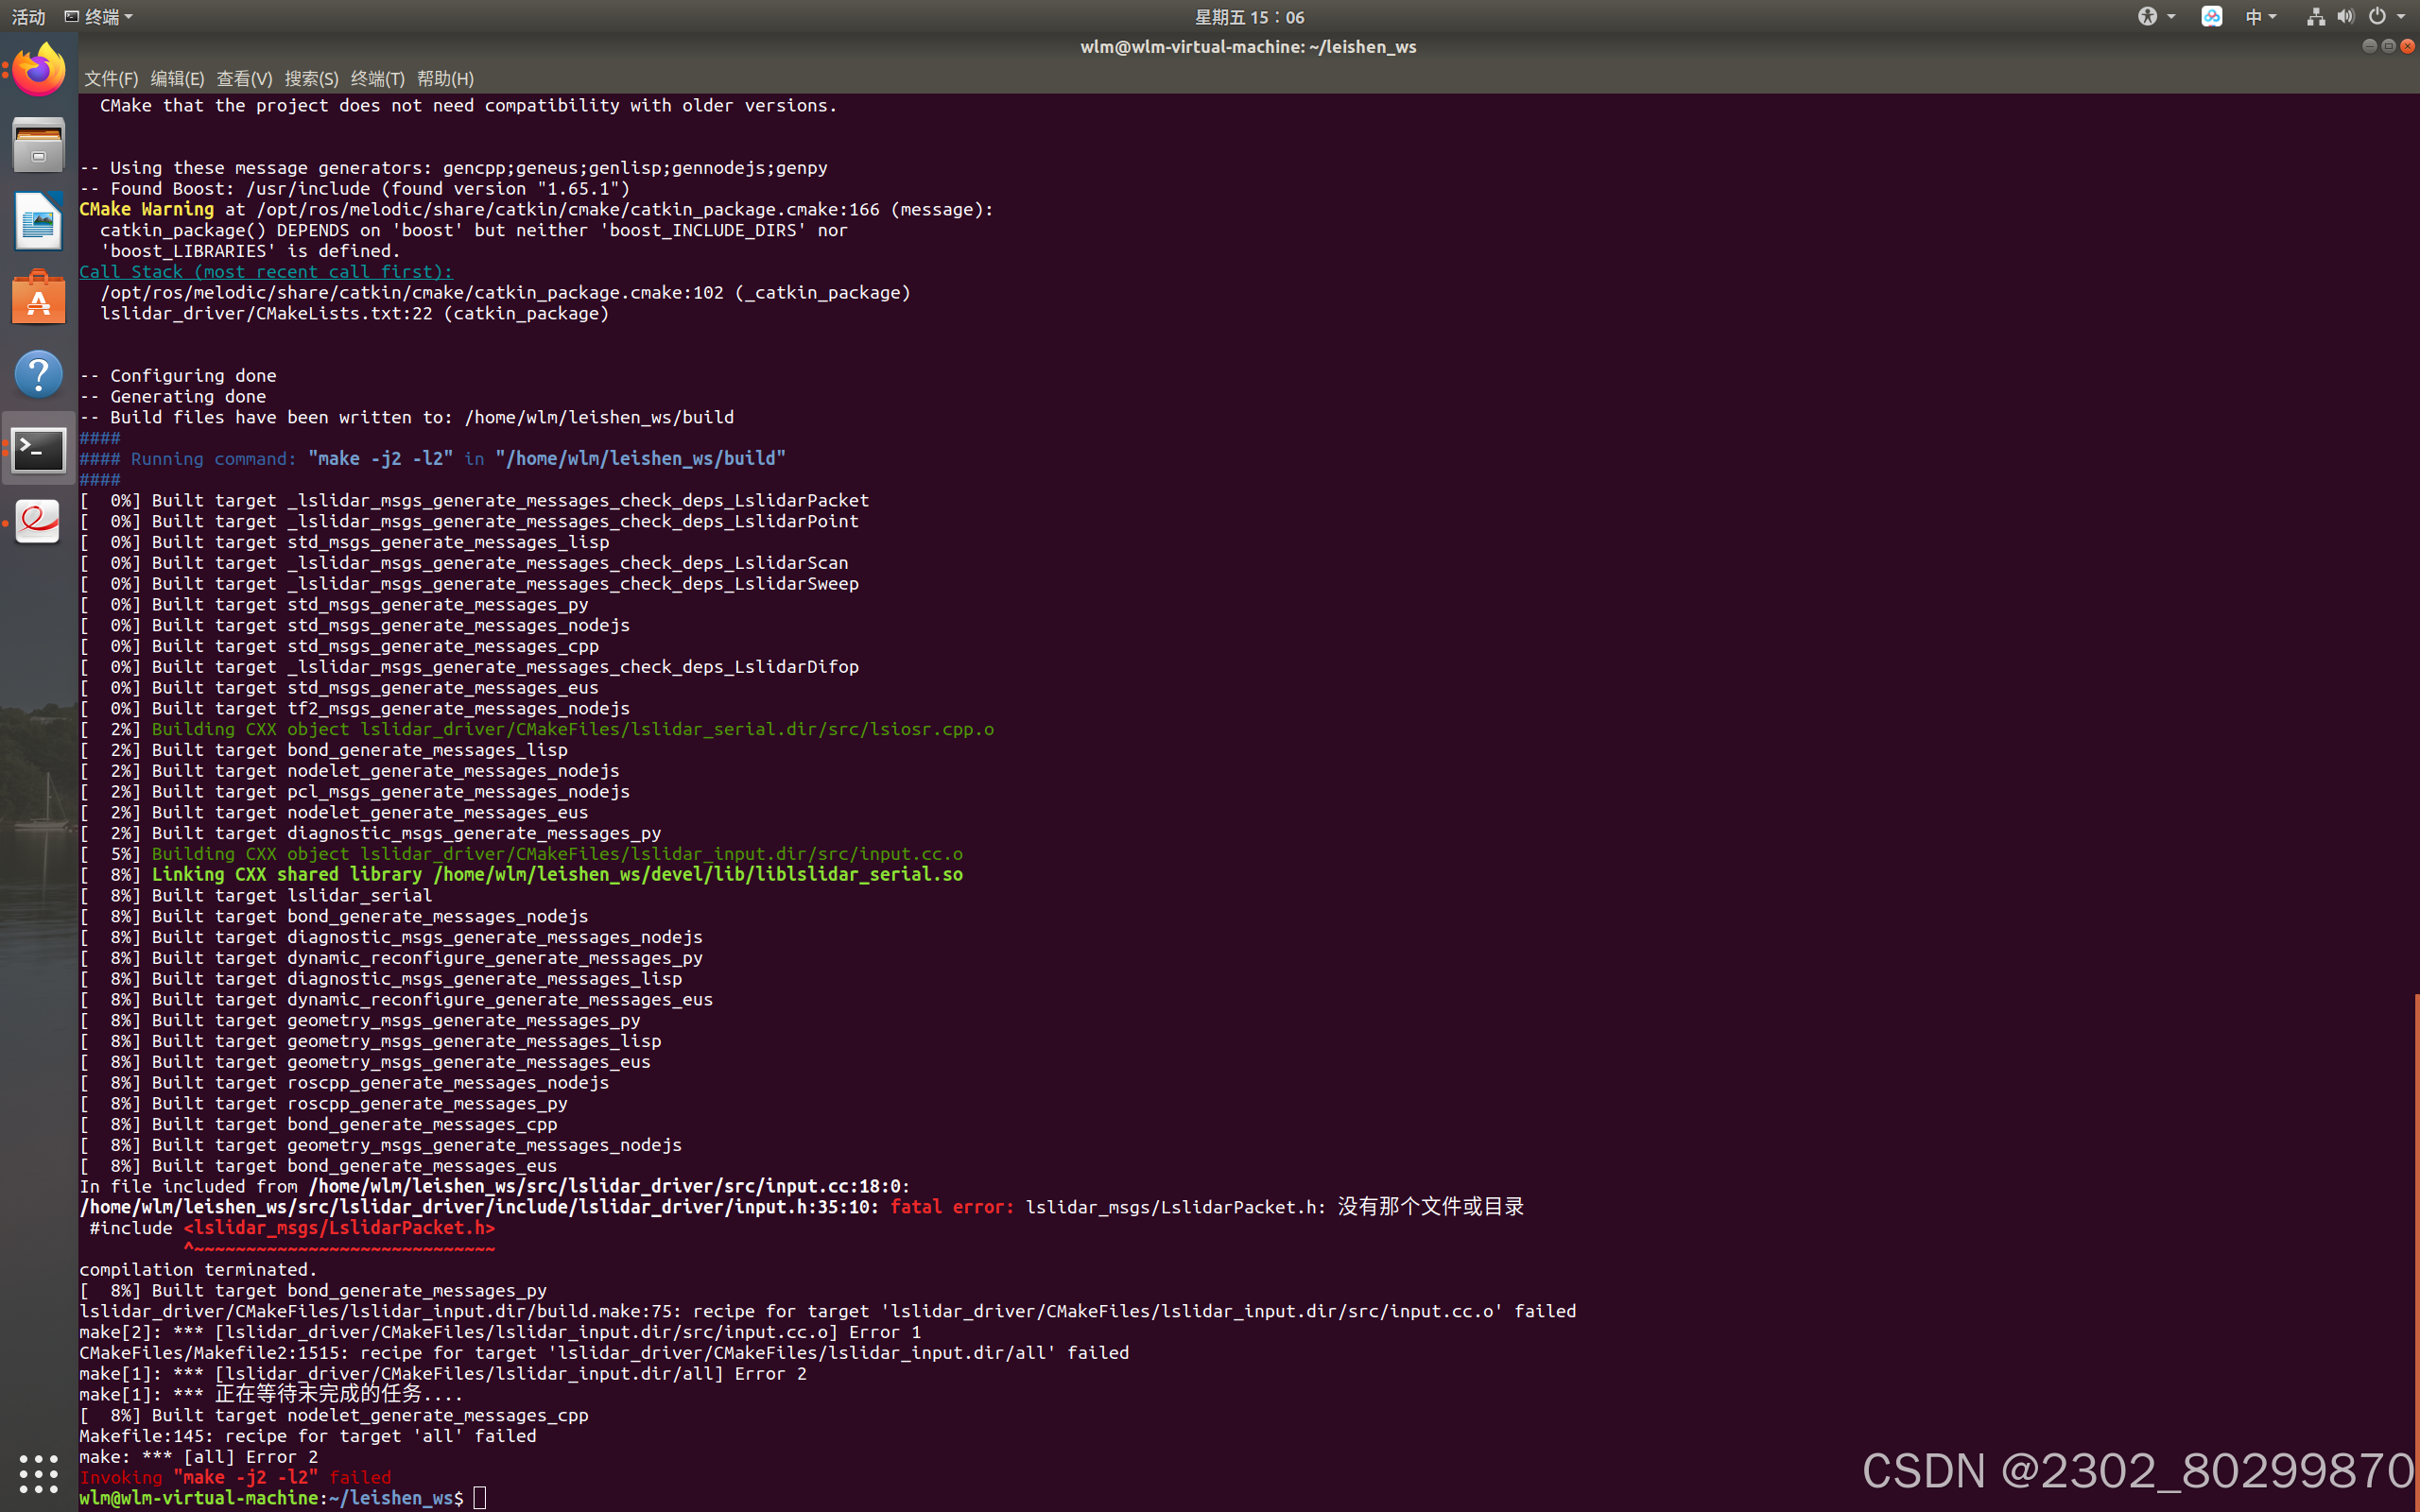The image size is (2420, 1512).
Task: Open Ubuntu Software store icon
Action: [38, 298]
